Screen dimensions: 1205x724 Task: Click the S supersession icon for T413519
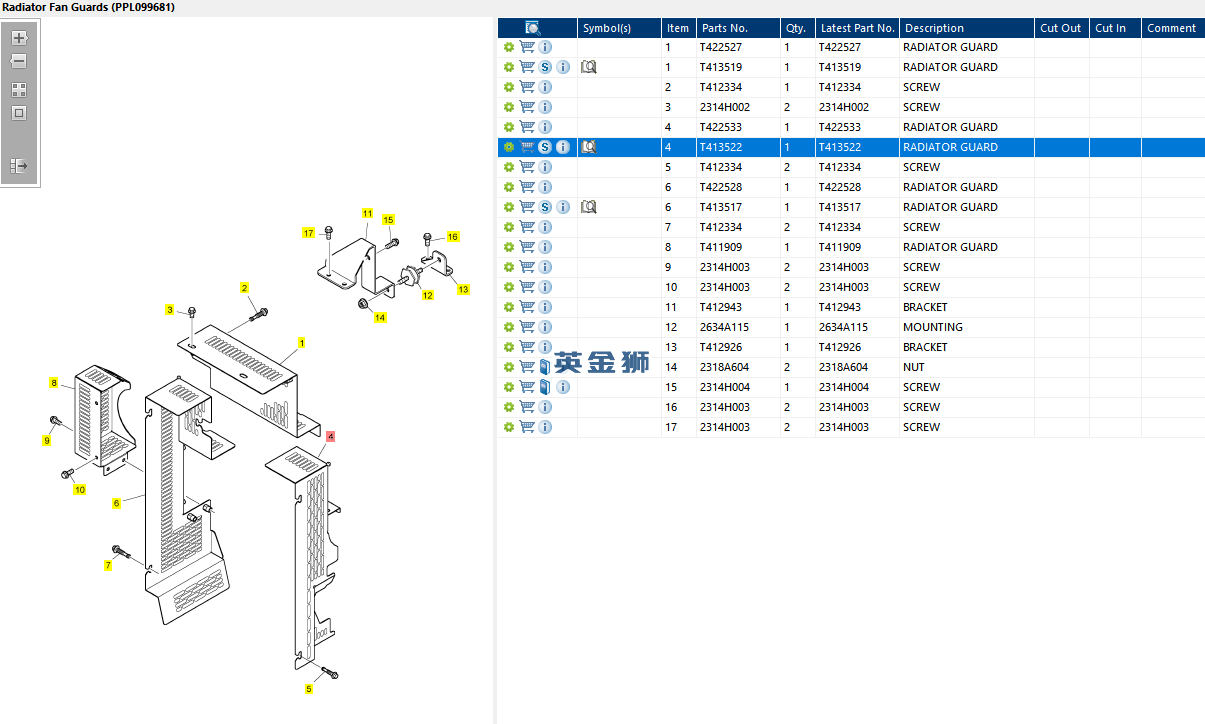pos(545,67)
